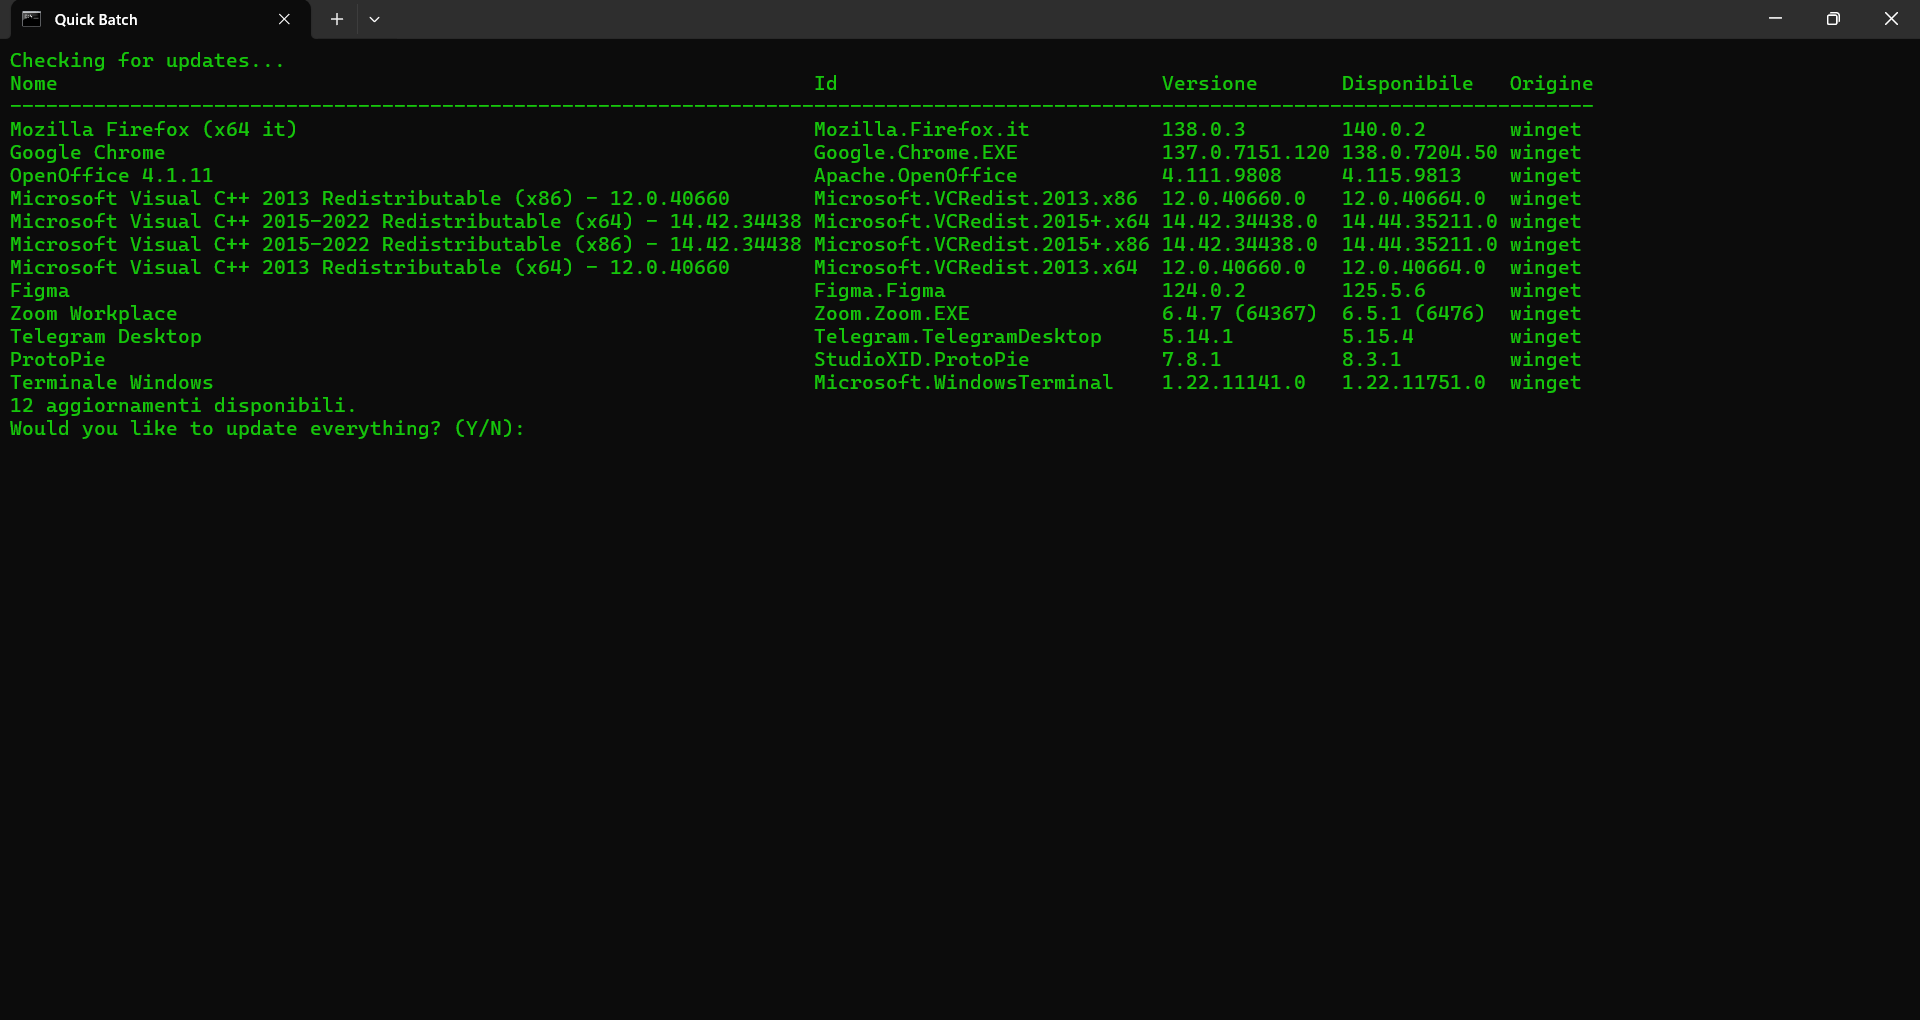The width and height of the screenshot is (1920, 1020).
Task: Click Telegram installed version '5.14.1'
Action: [x=1198, y=337]
